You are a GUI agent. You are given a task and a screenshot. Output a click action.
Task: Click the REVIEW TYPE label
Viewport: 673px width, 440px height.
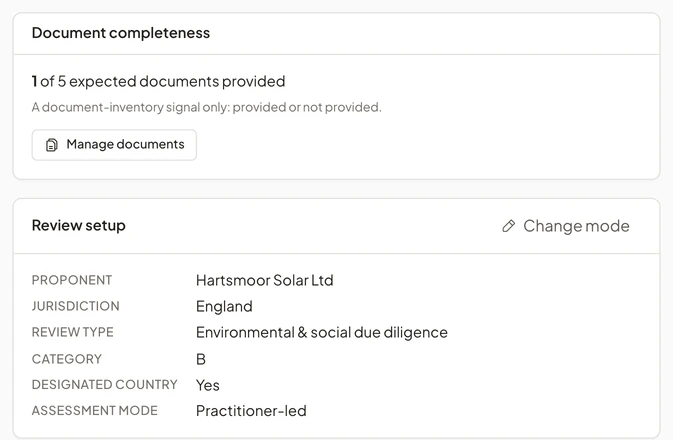[73, 332]
